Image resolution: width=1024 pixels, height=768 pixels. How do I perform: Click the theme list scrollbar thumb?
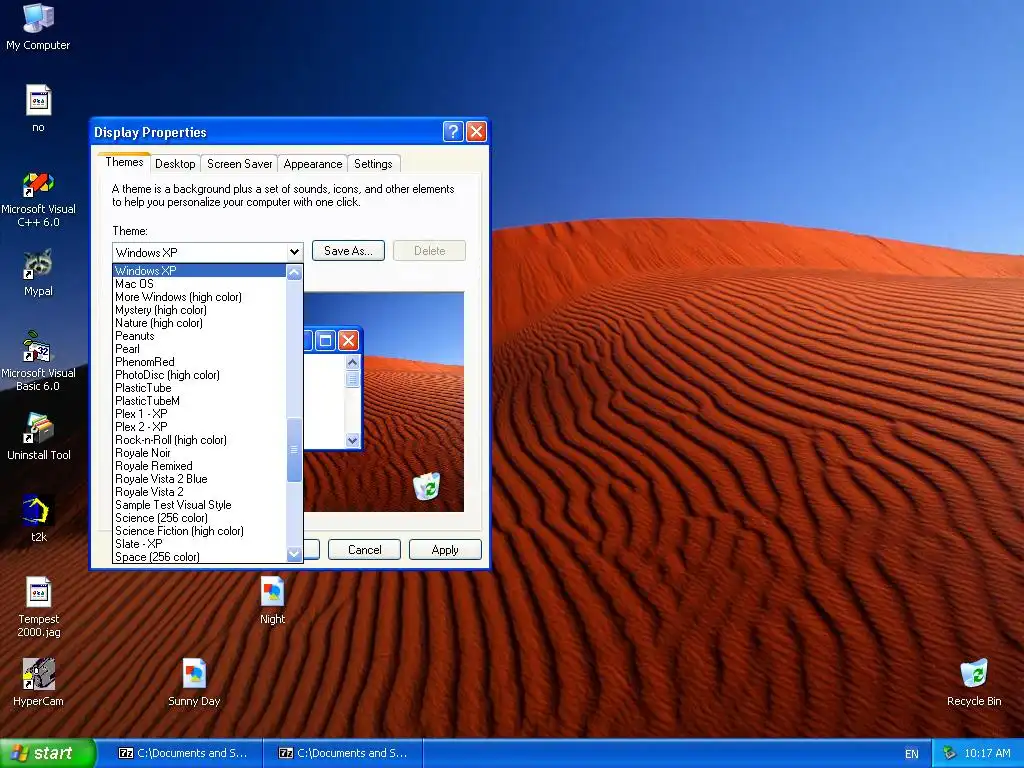295,450
